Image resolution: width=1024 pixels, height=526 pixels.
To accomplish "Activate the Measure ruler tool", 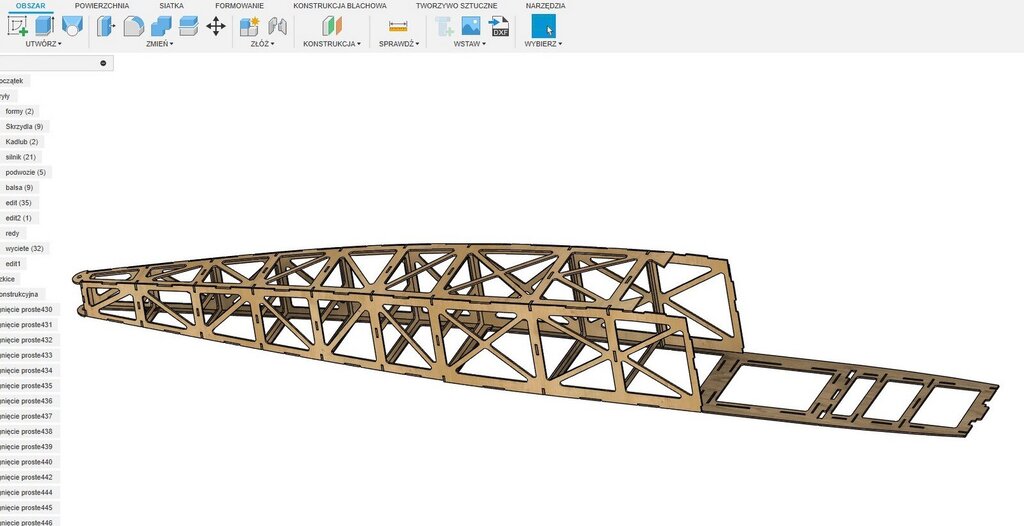I will click(x=398, y=26).
